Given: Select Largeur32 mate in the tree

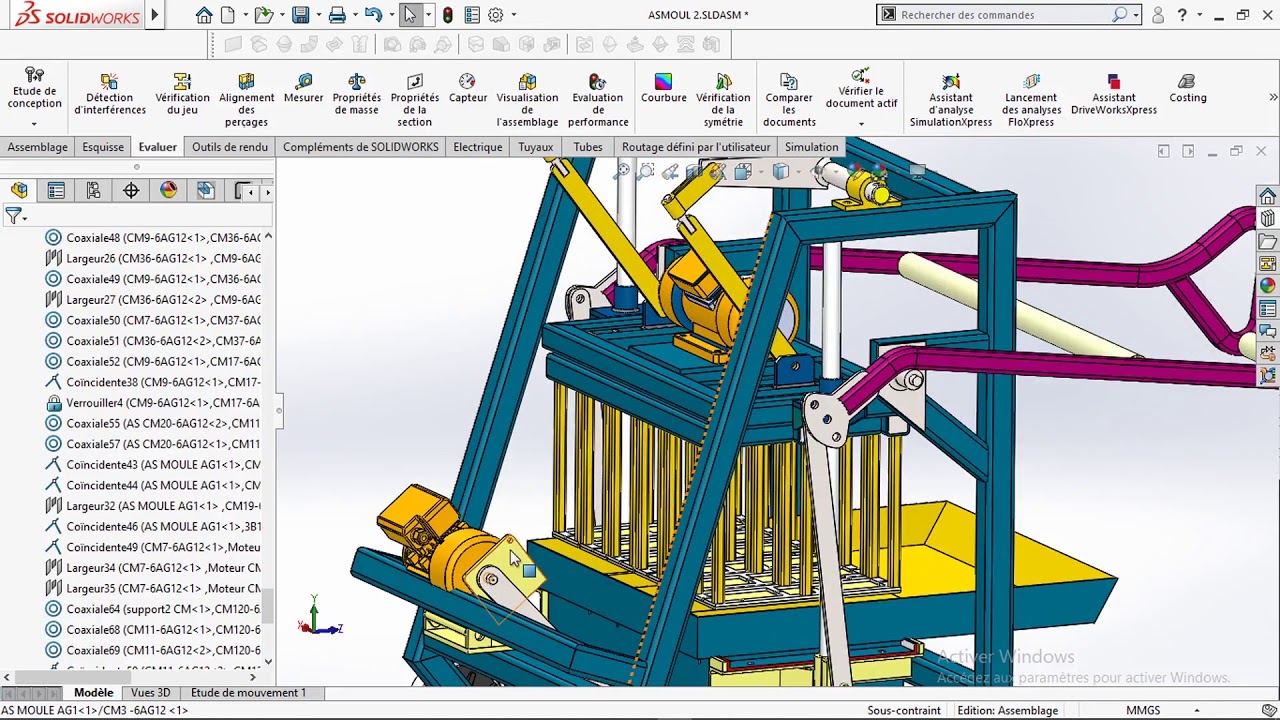Looking at the screenshot, I should (x=153, y=506).
